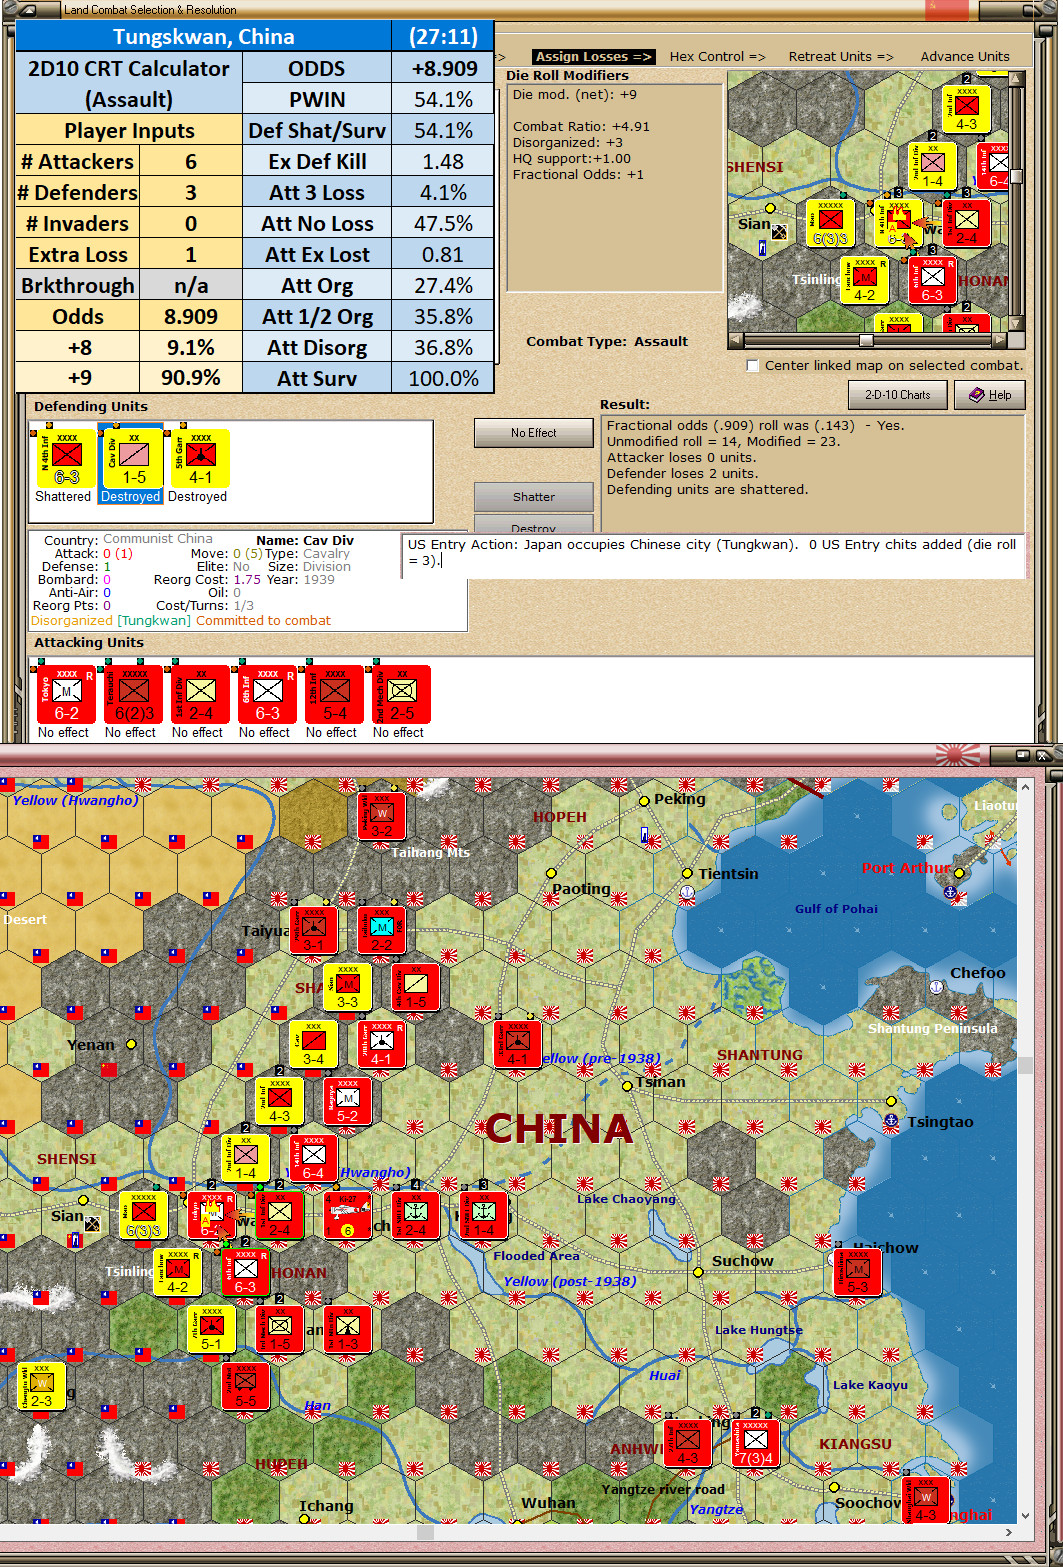Go to the Advance Units step
The image size is (1063, 1567).
tap(964, 56)
